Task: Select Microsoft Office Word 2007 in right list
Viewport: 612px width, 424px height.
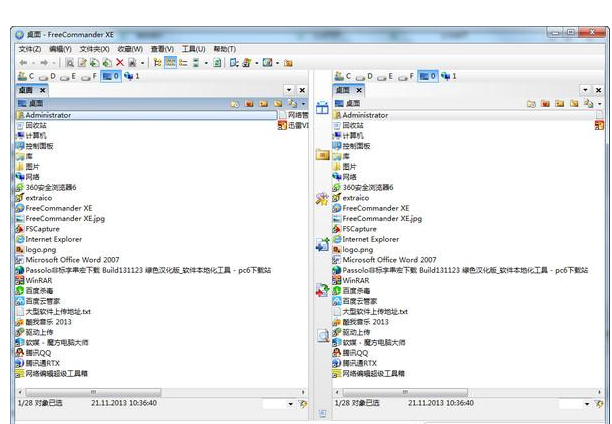Action: [384, 260]
